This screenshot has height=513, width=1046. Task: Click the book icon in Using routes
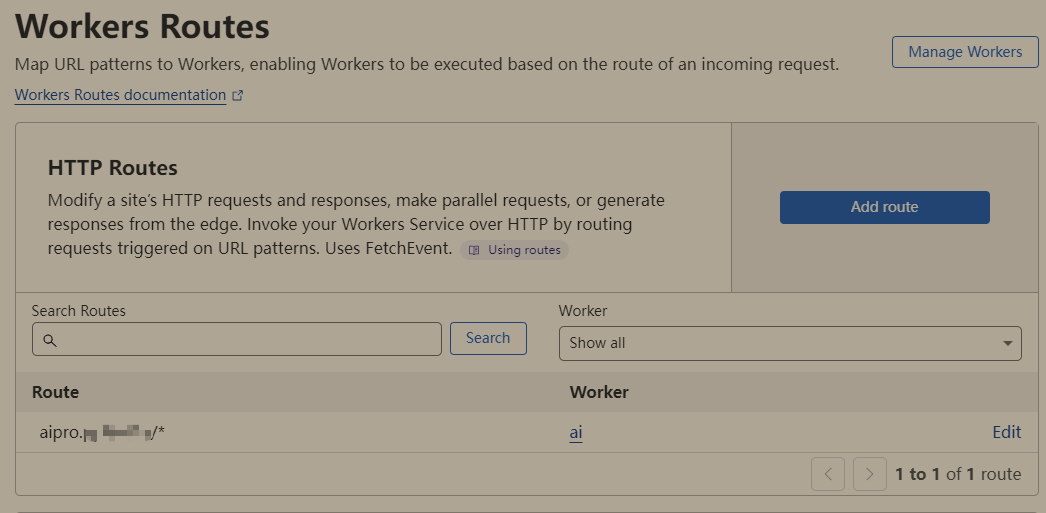pos(474,250)
